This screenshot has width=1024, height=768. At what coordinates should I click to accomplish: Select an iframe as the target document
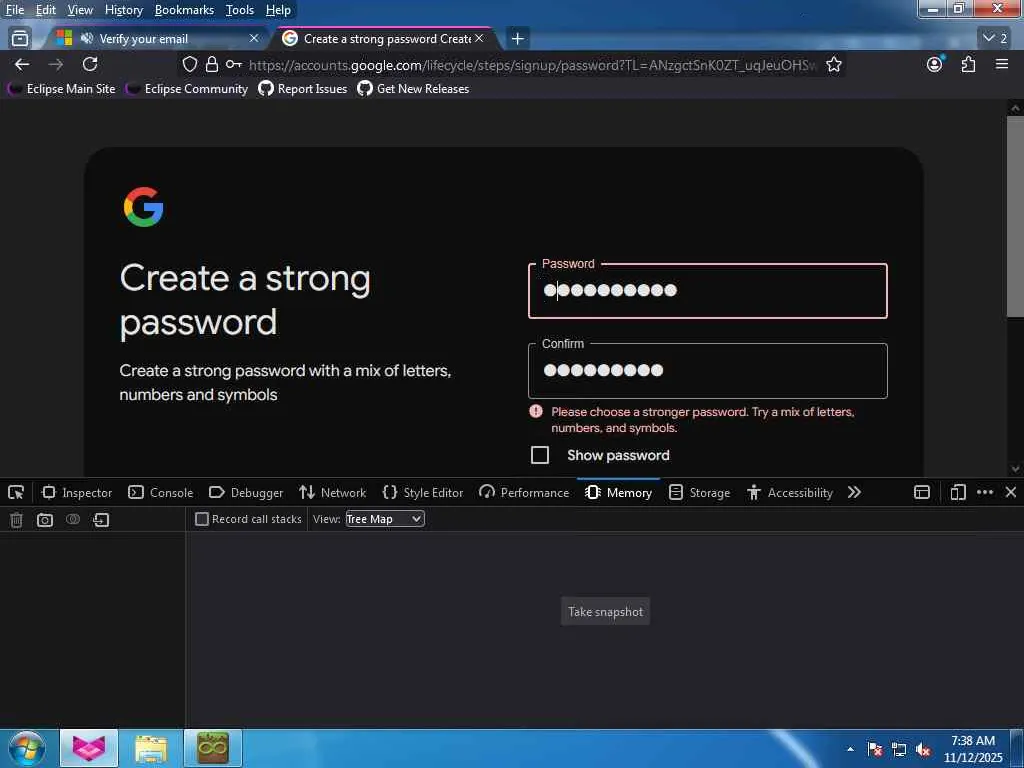tap(922, 492)
